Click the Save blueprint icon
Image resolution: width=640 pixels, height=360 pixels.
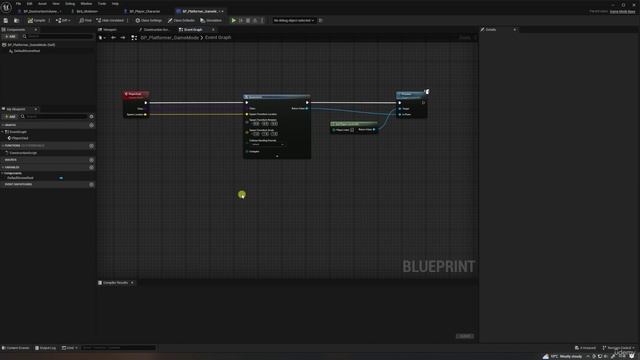[x=6, y=20]
